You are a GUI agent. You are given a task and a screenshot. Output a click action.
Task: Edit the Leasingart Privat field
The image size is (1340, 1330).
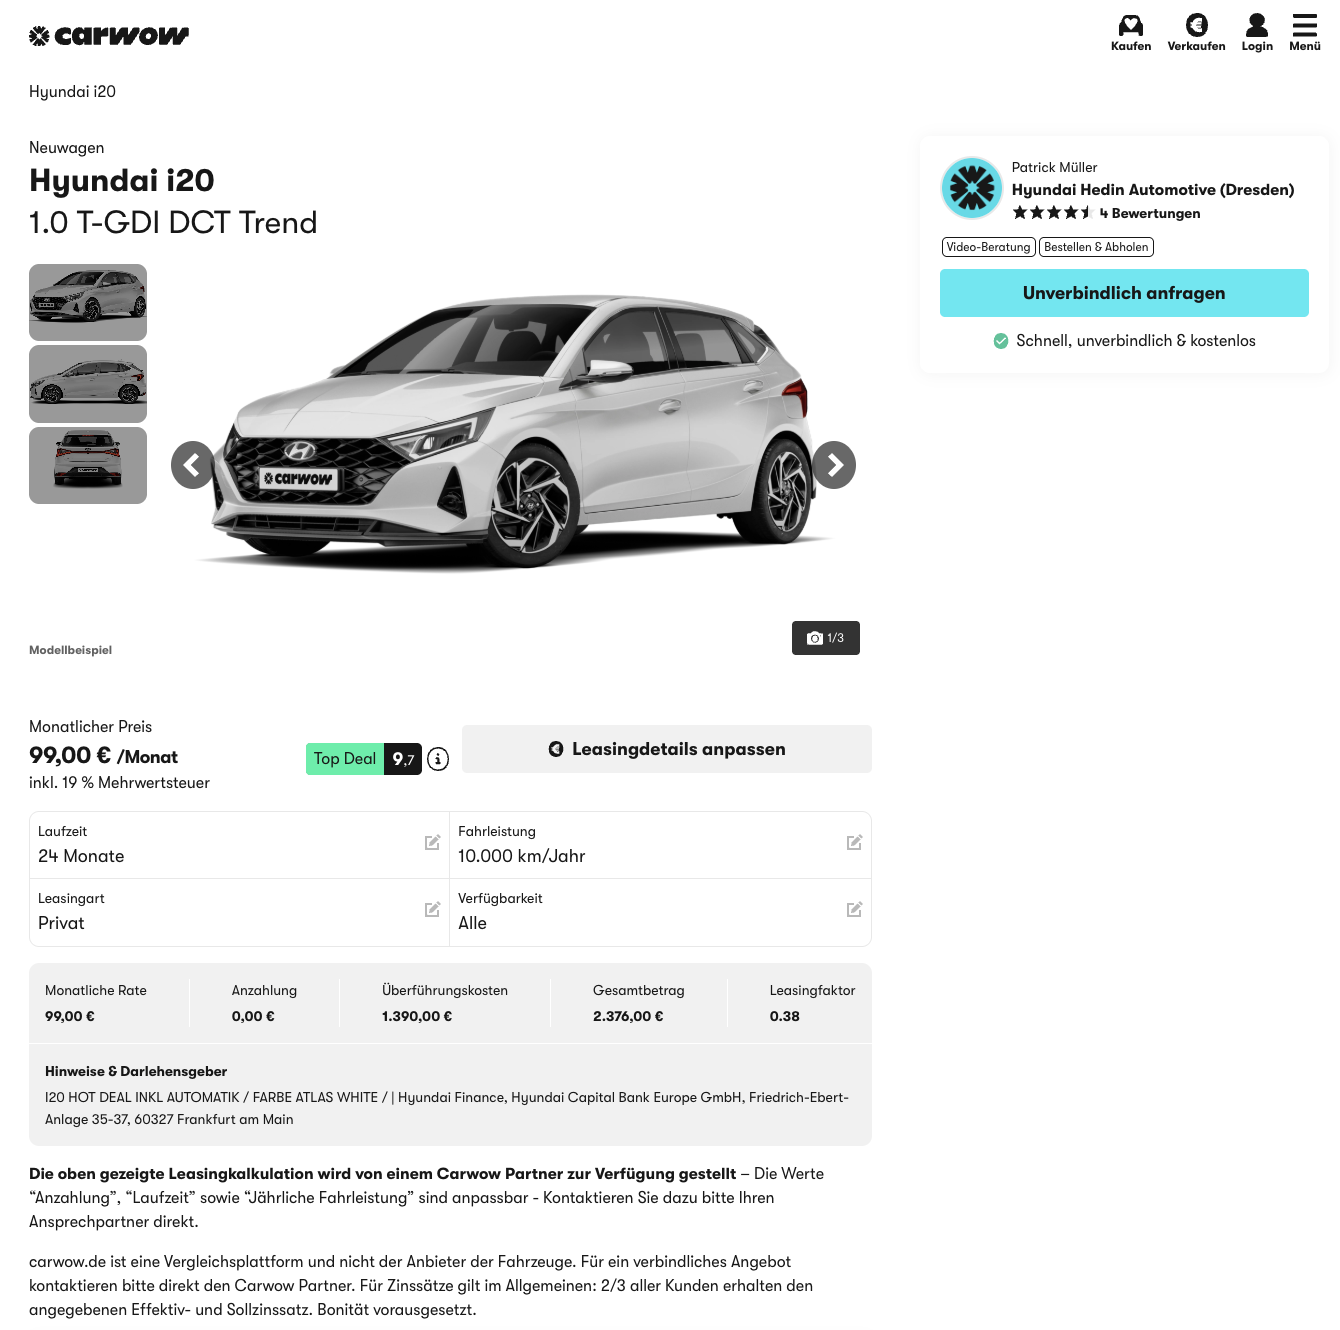tap(240, 912)
